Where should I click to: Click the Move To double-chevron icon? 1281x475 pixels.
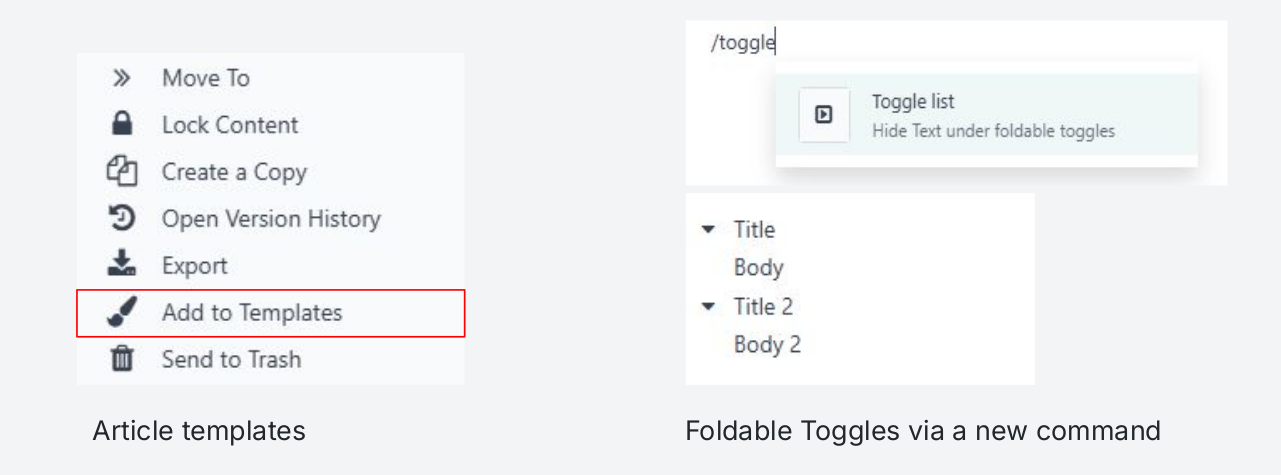tap(121, 78)
